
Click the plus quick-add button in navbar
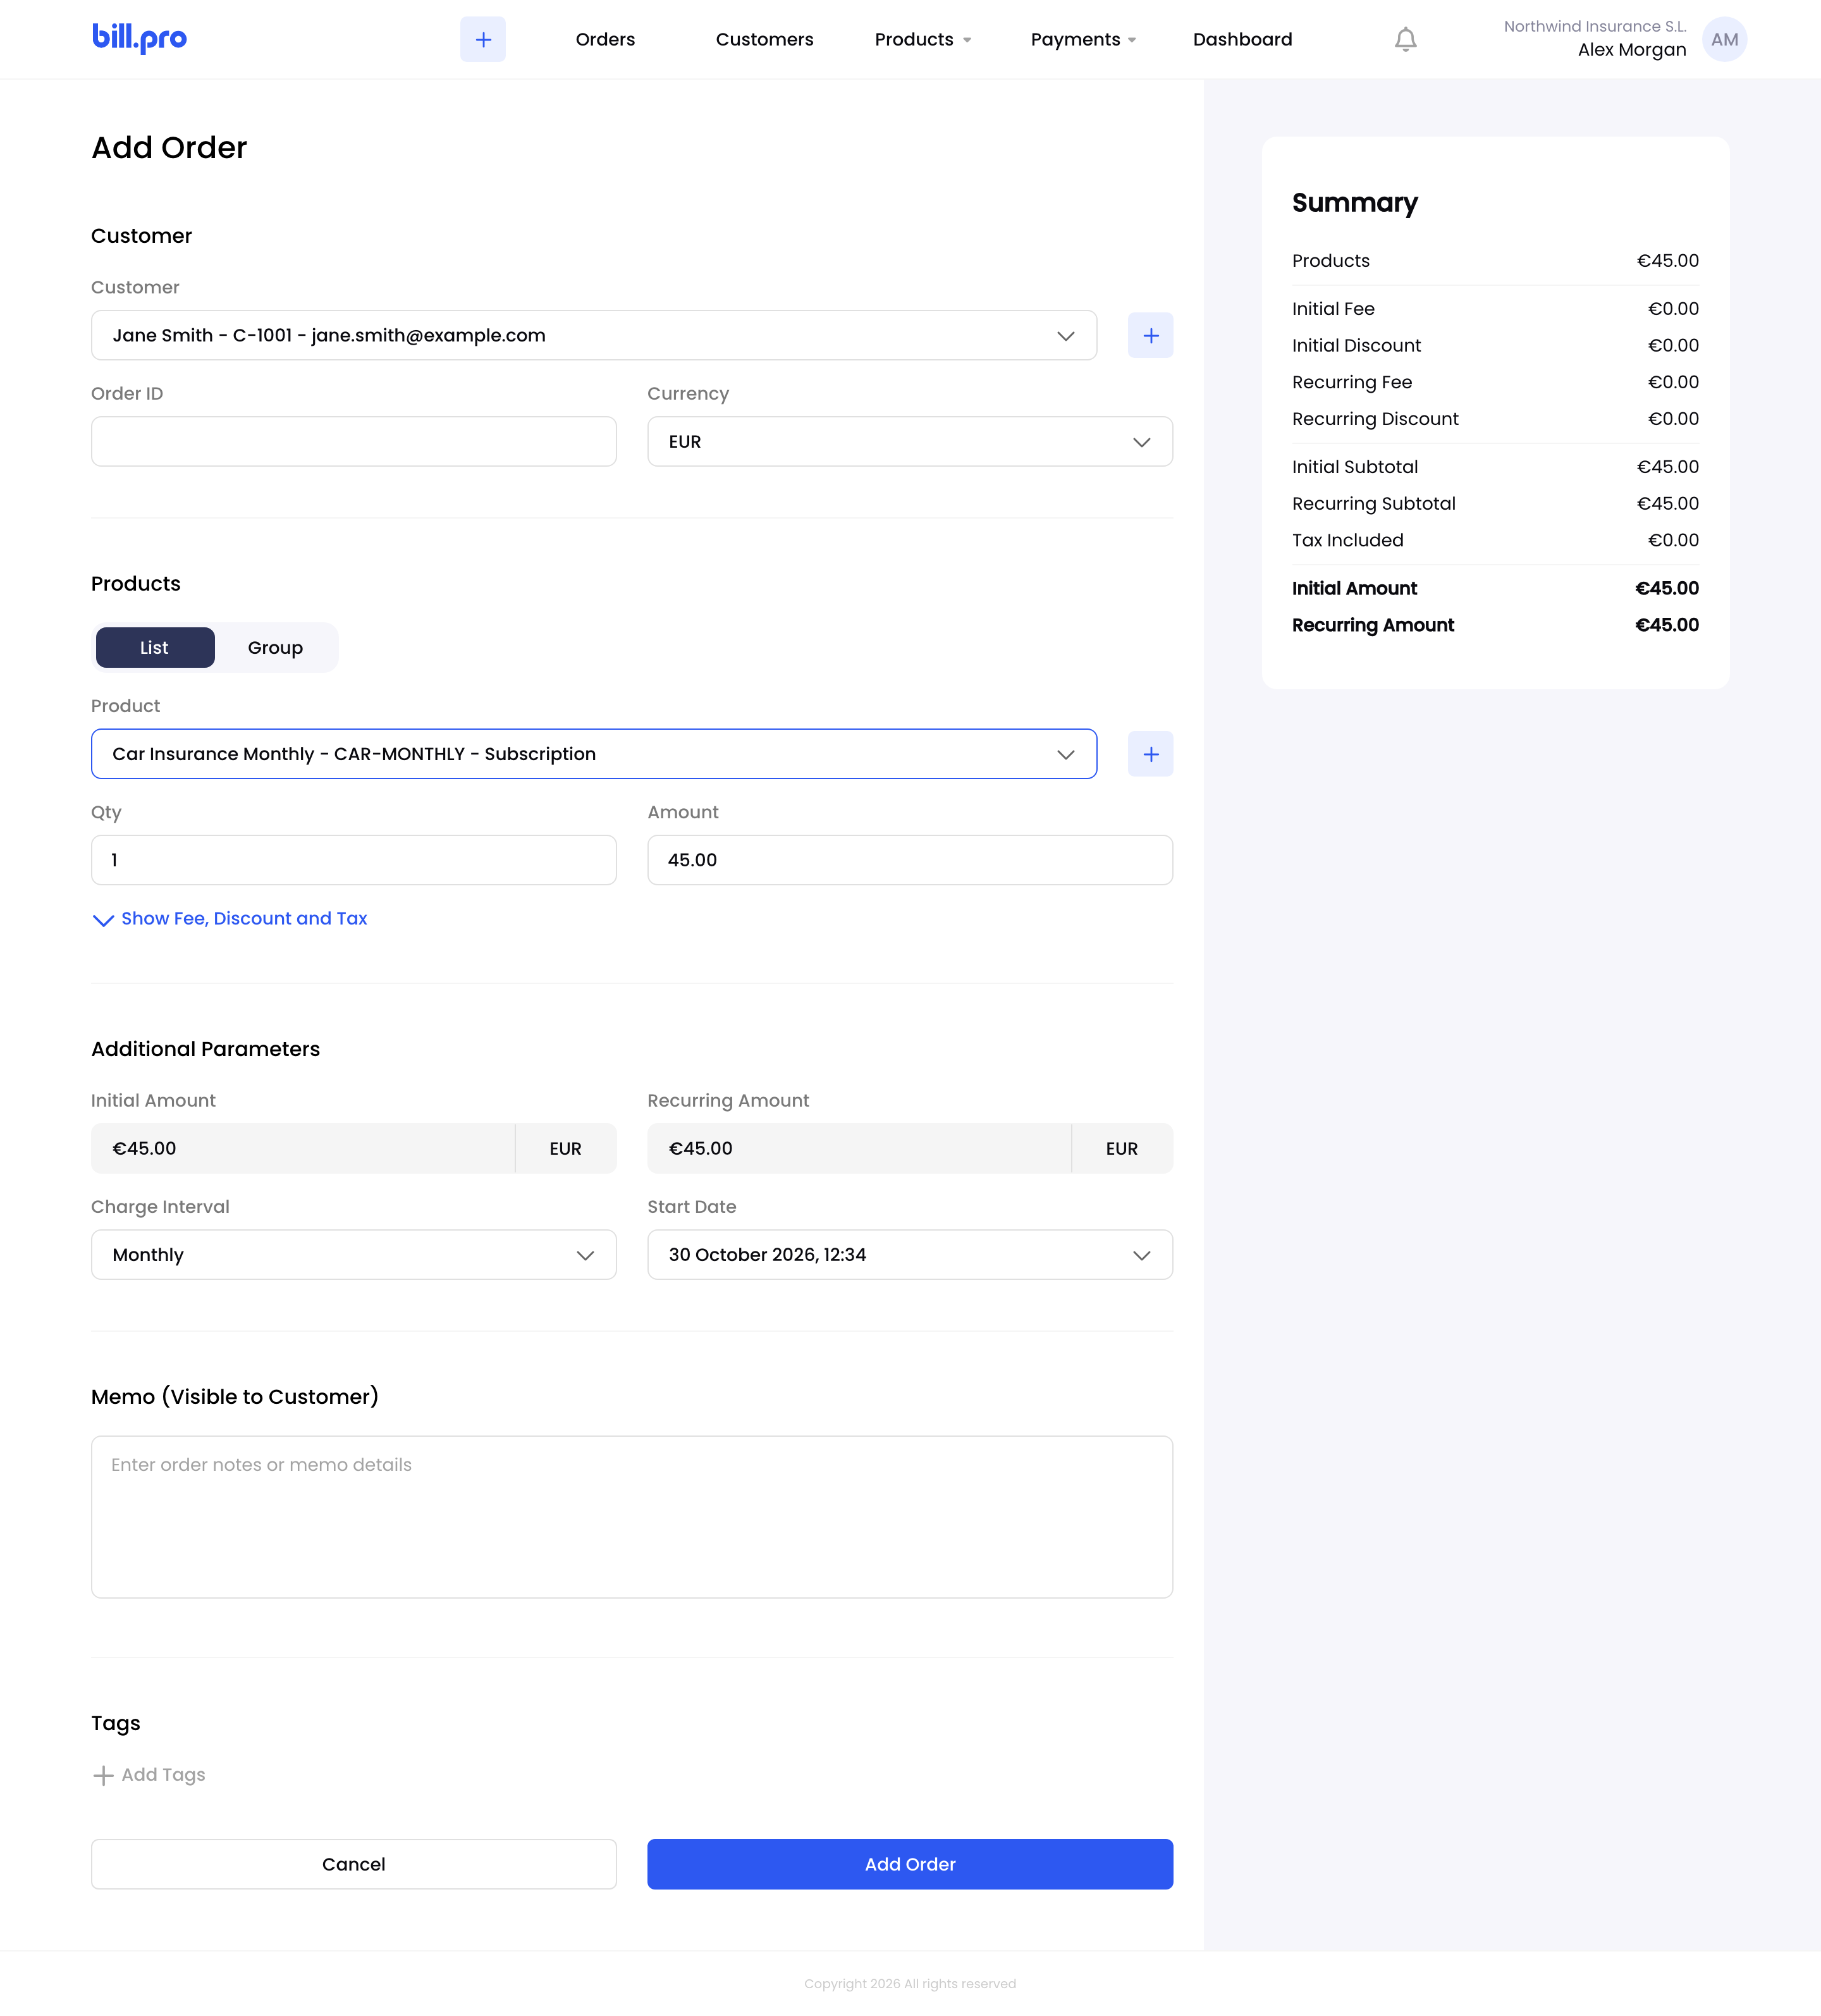pos(483,39)
